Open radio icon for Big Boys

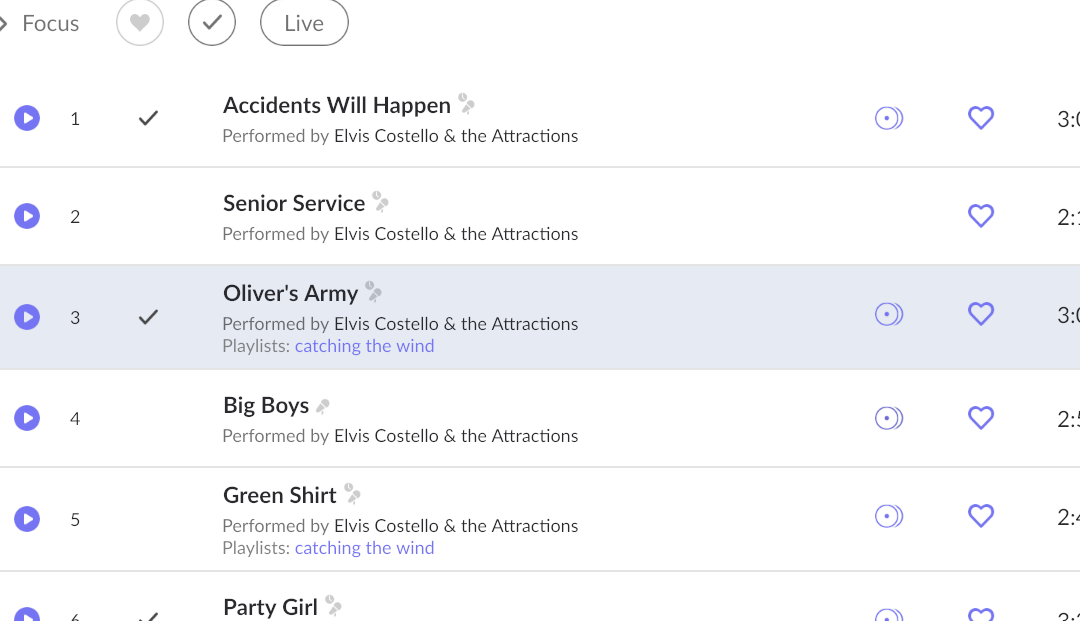click(888, 418)
